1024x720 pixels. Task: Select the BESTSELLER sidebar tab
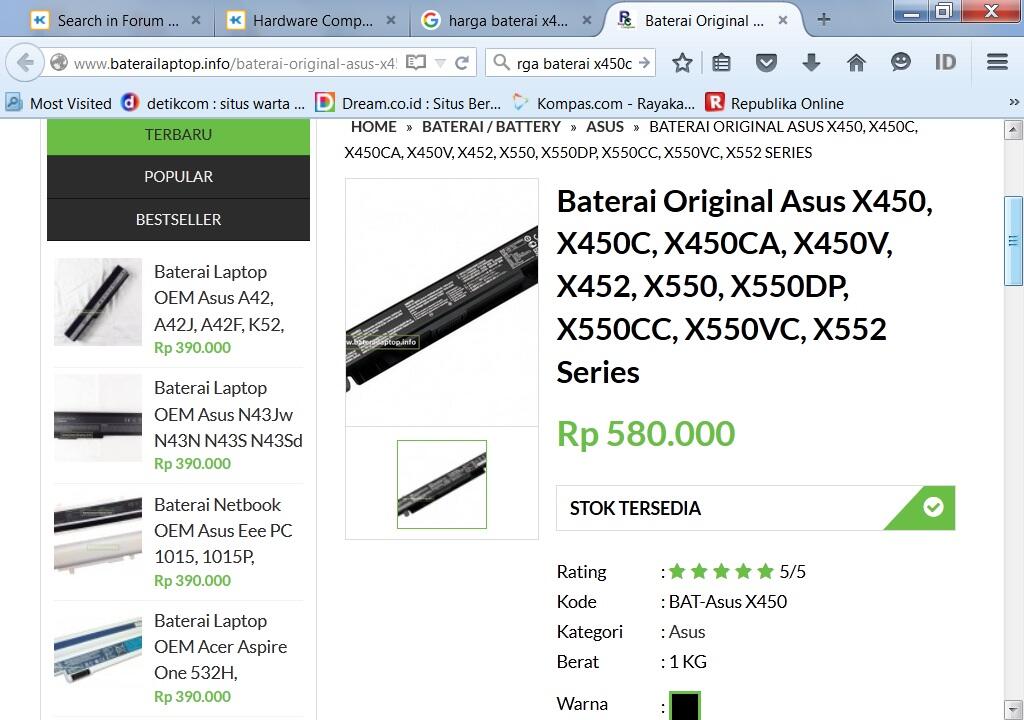pos(178,220)
